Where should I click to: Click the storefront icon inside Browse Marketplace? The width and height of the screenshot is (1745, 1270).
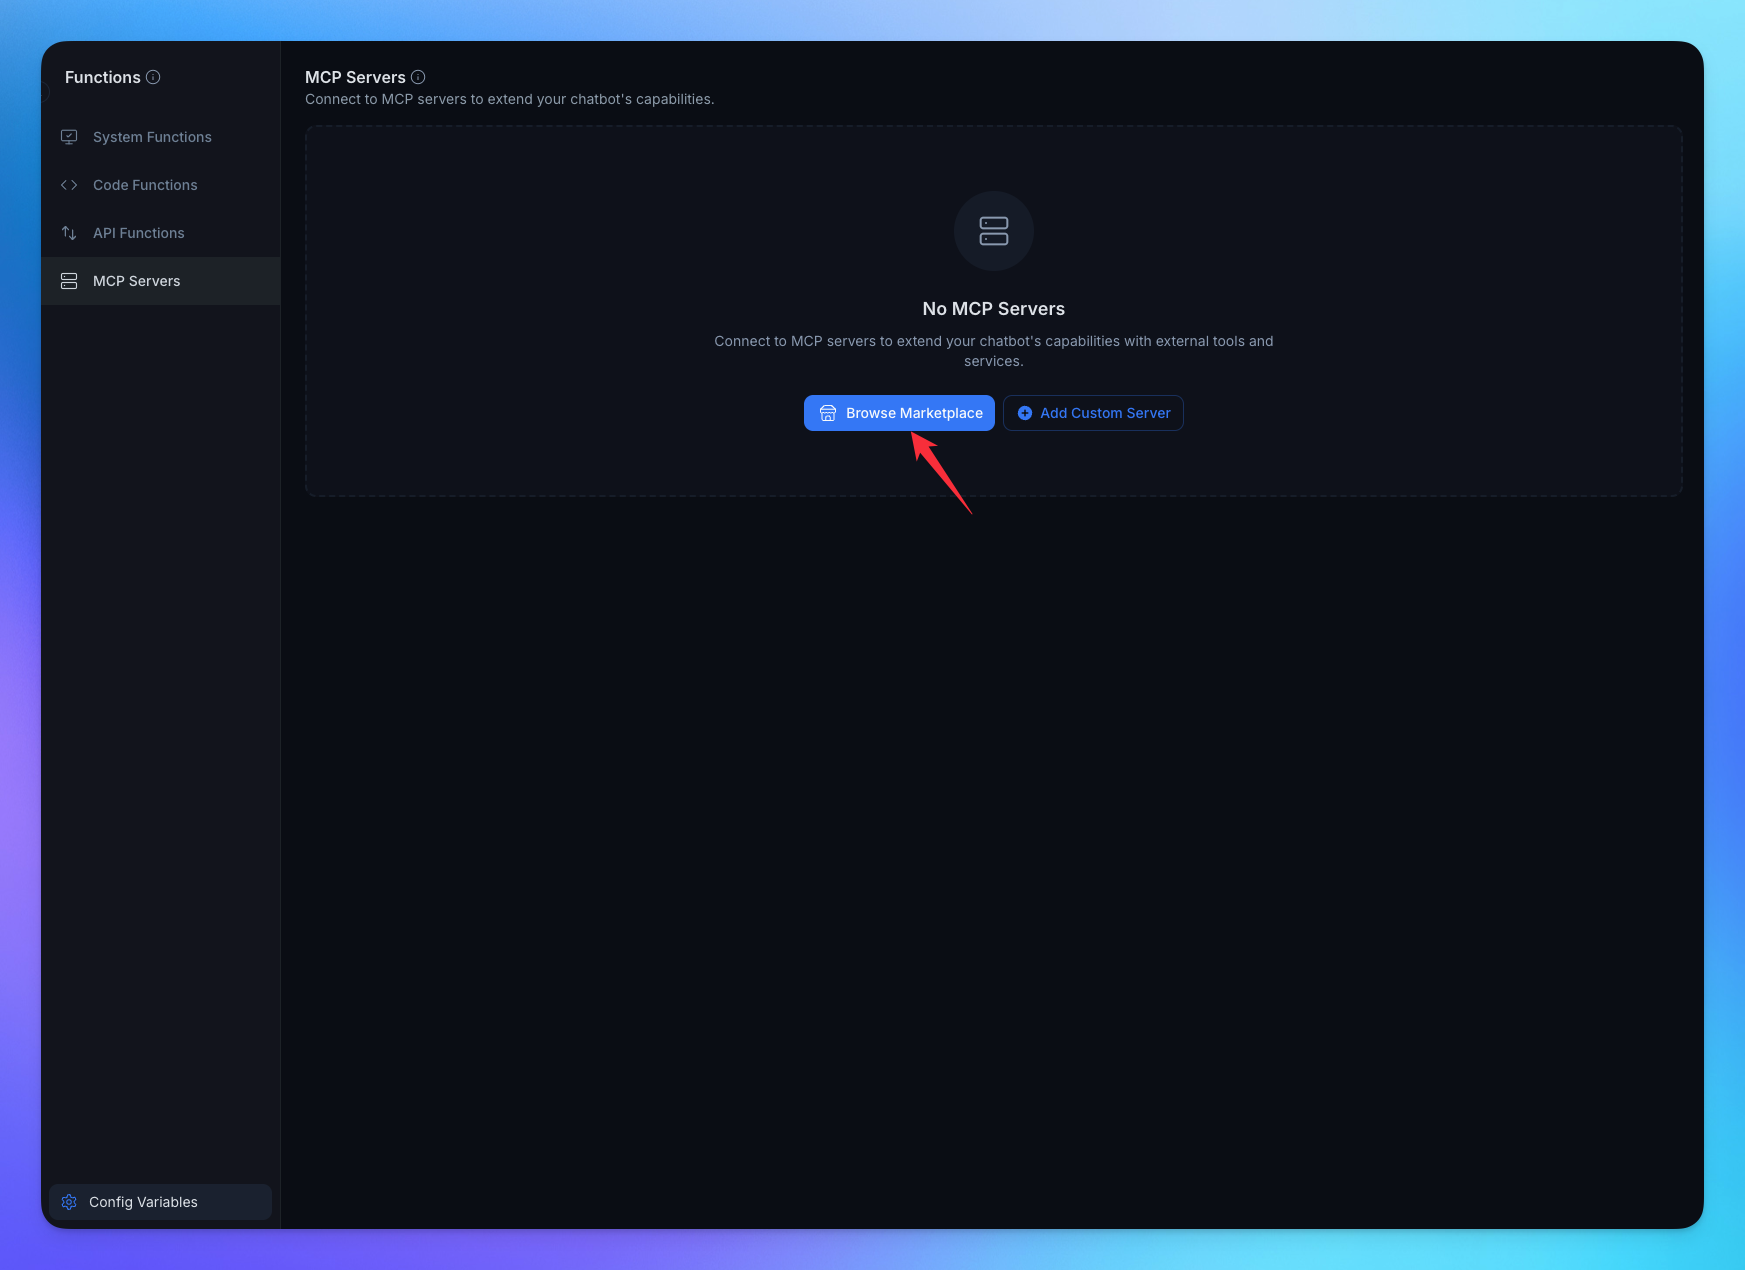click(827, 413)
